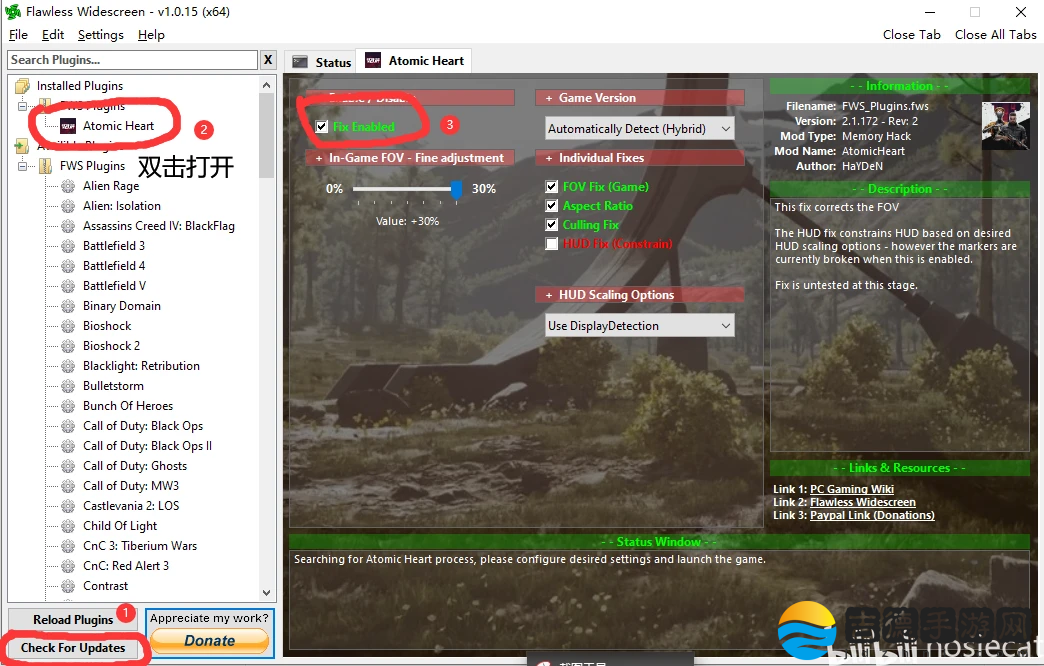Click gear icon beside Call of Duty: Black Ops

[68, 426]
